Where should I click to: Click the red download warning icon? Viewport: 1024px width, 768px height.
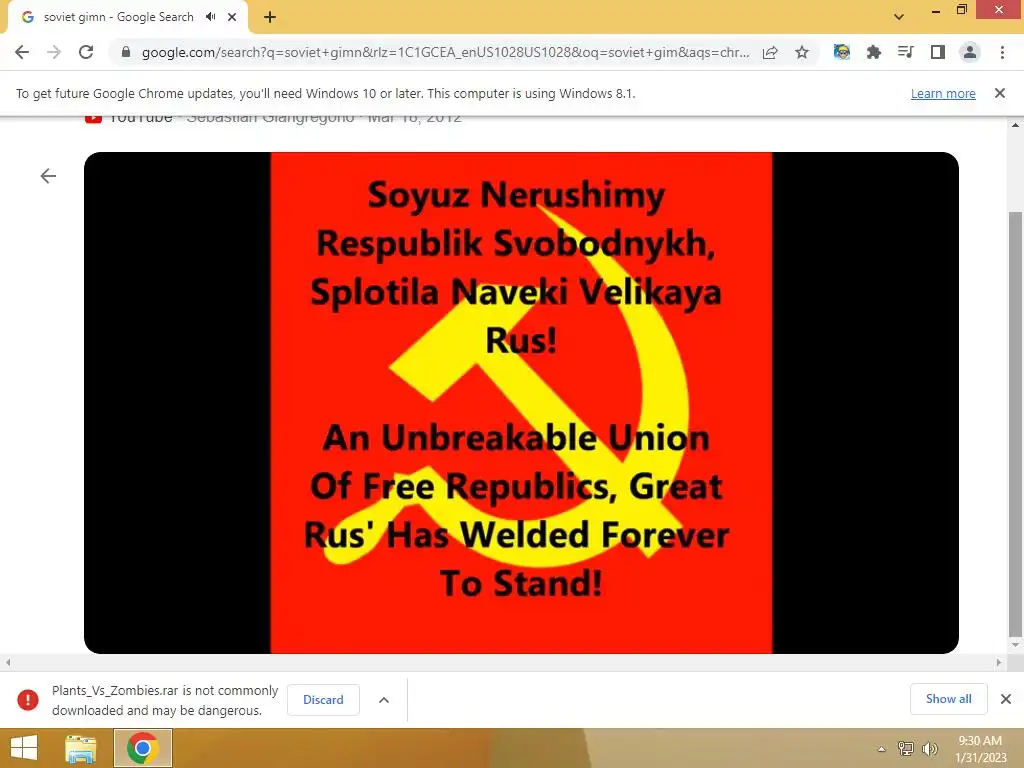[27, 699]
